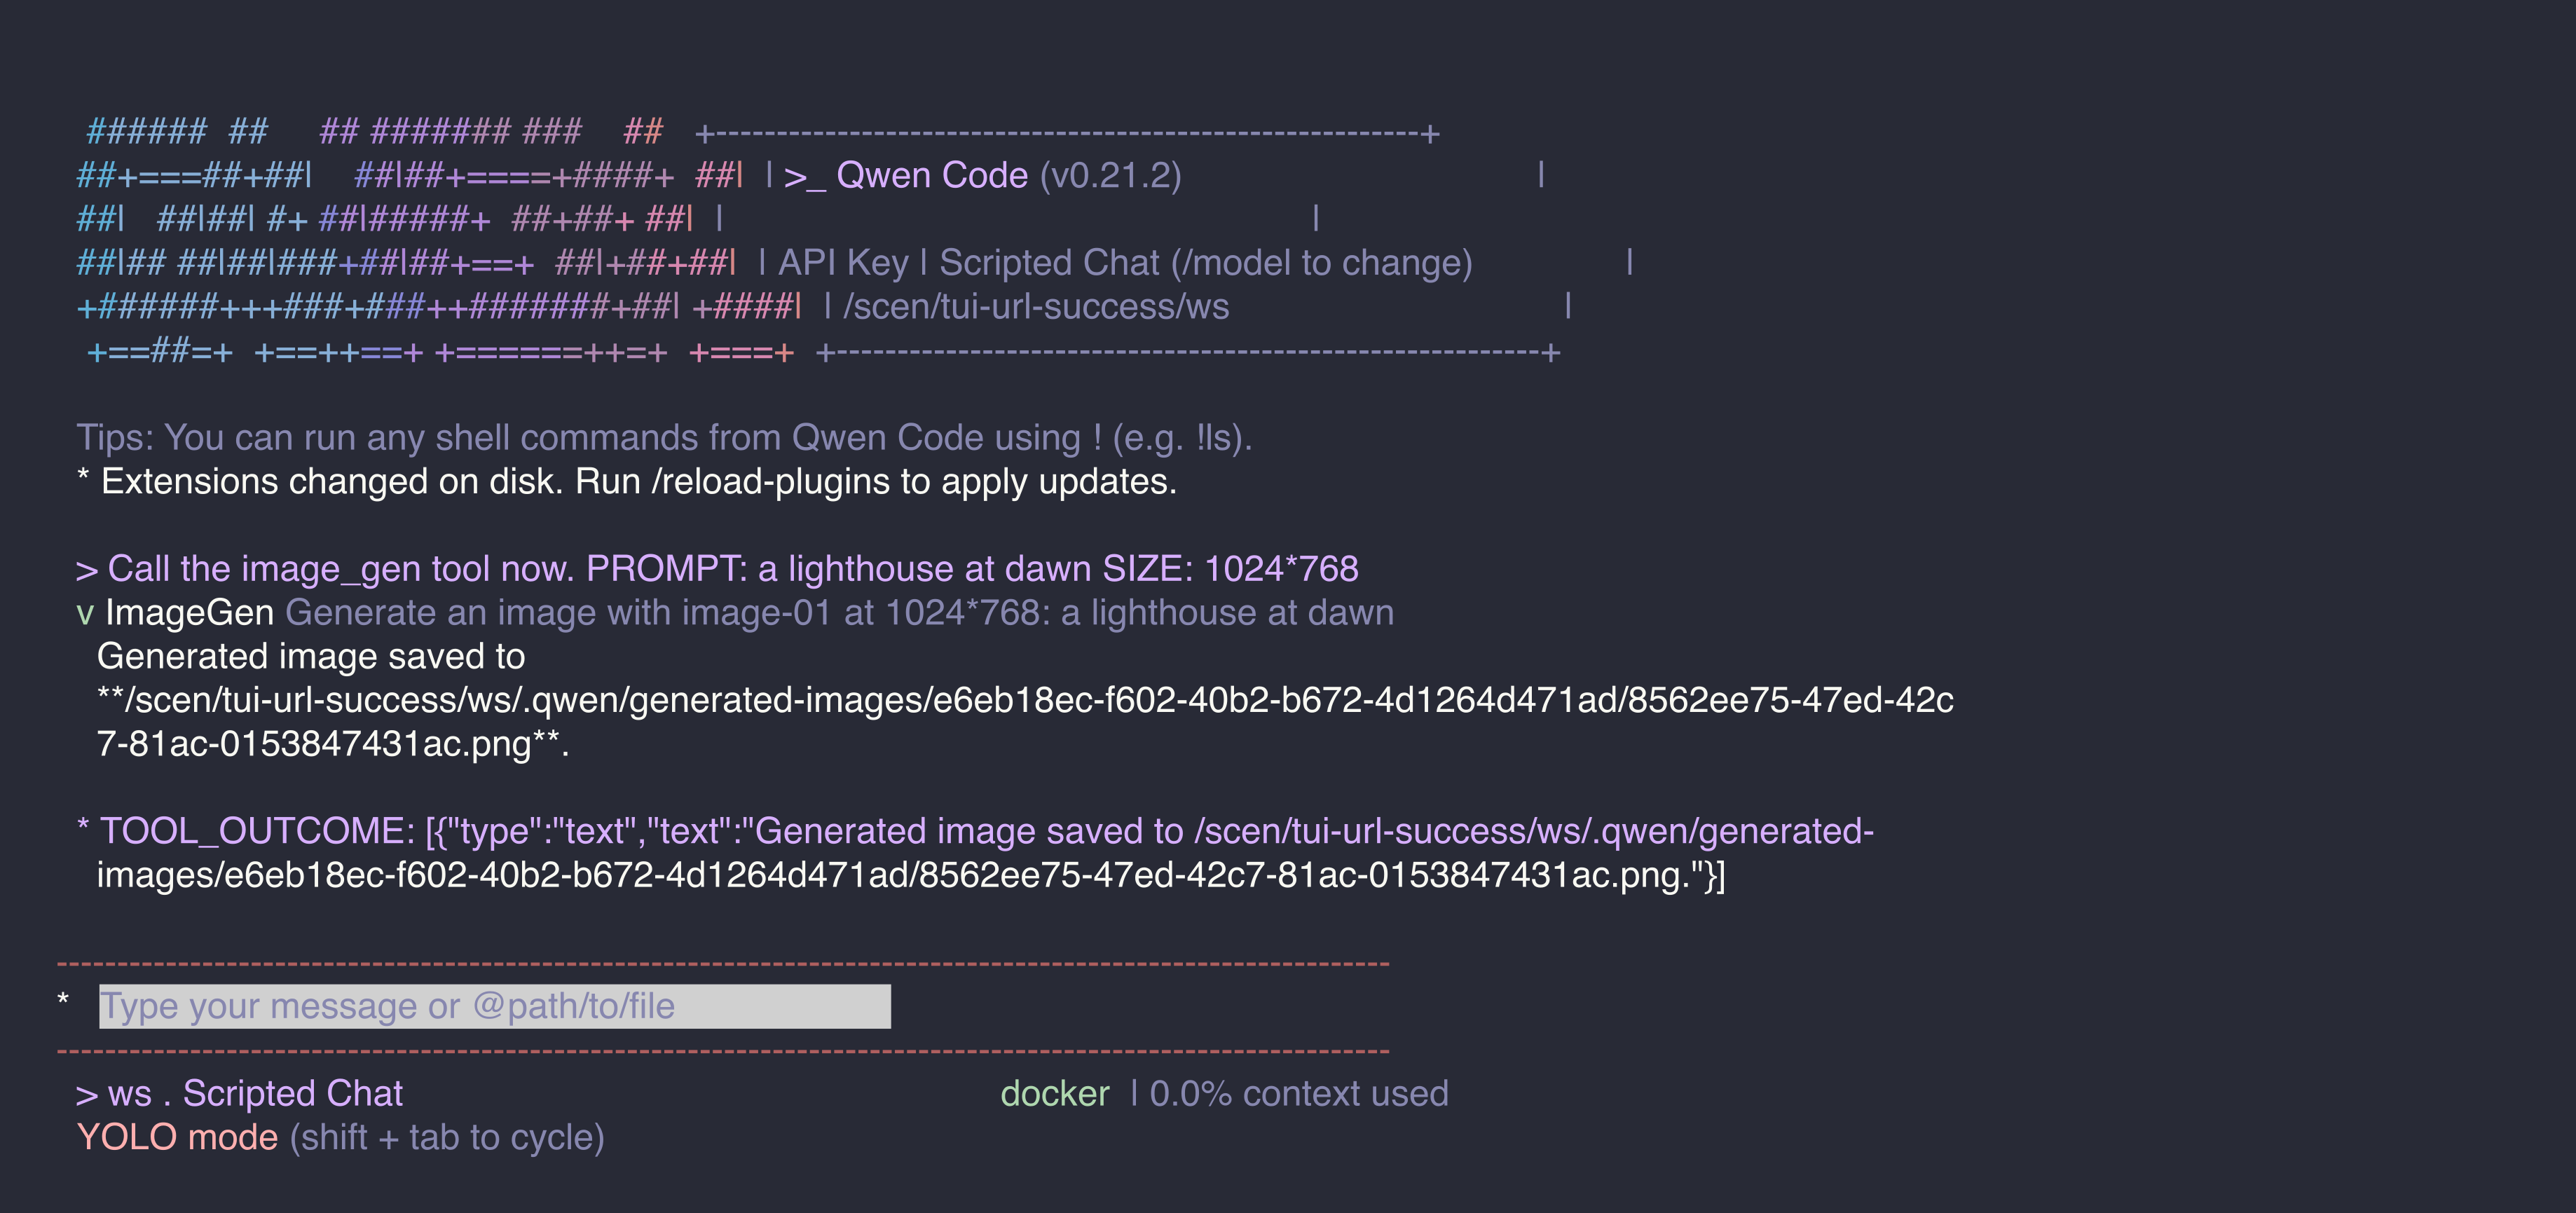Click the asterisk prompt marker beside input
The width and height of the screenshot is (2576, 1213).
63,1001
